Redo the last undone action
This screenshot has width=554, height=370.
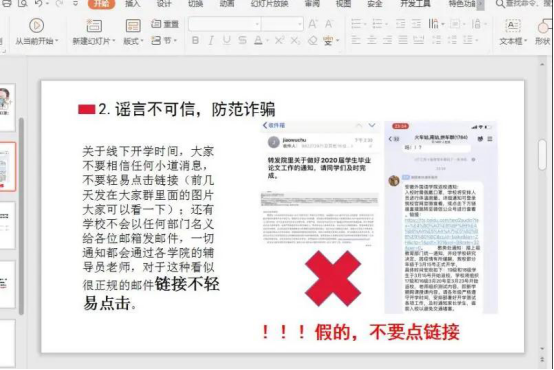click(x=59, y=4)
